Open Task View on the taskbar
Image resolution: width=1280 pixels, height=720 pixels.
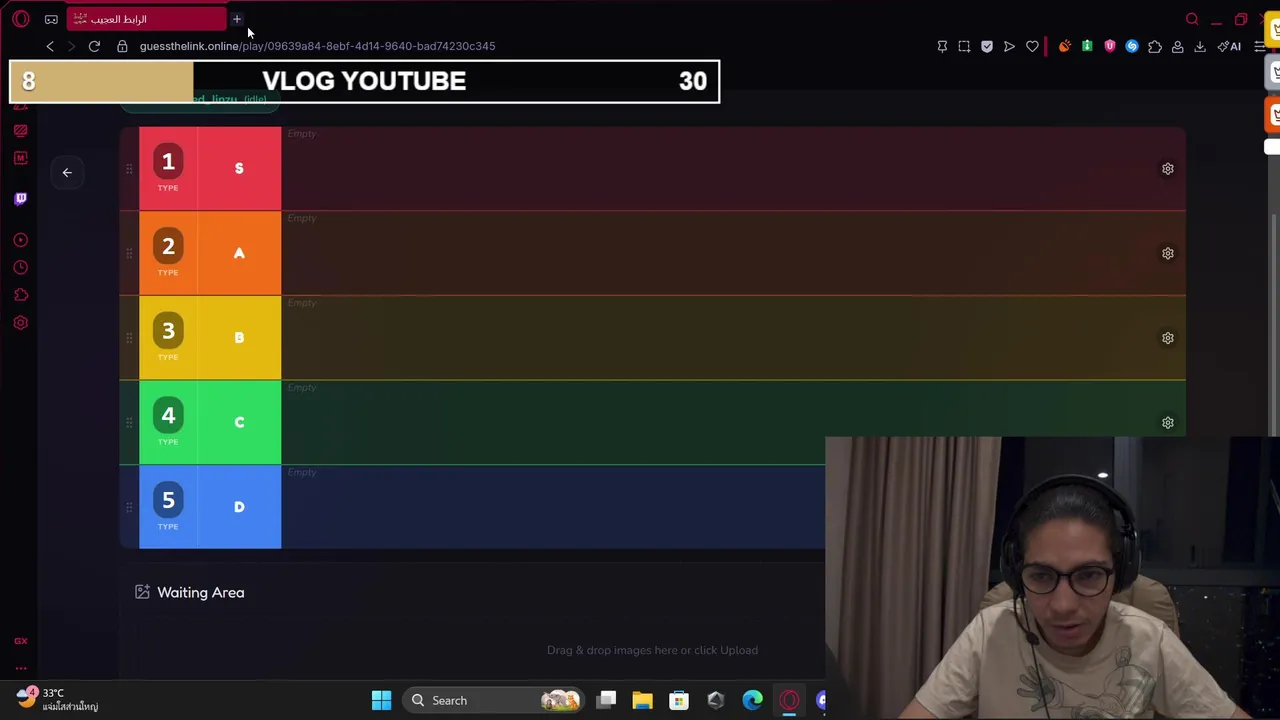607,700
